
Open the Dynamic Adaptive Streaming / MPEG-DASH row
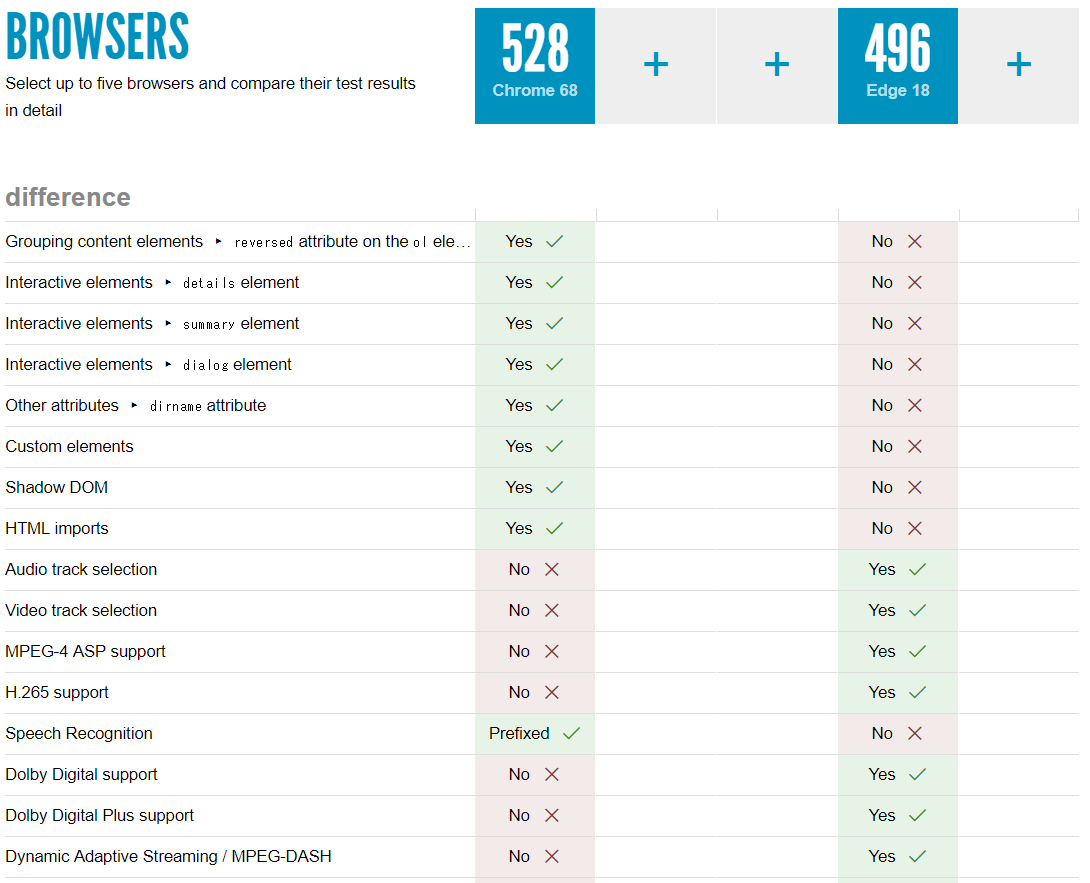pyautogui.click(x=168, y=857)
